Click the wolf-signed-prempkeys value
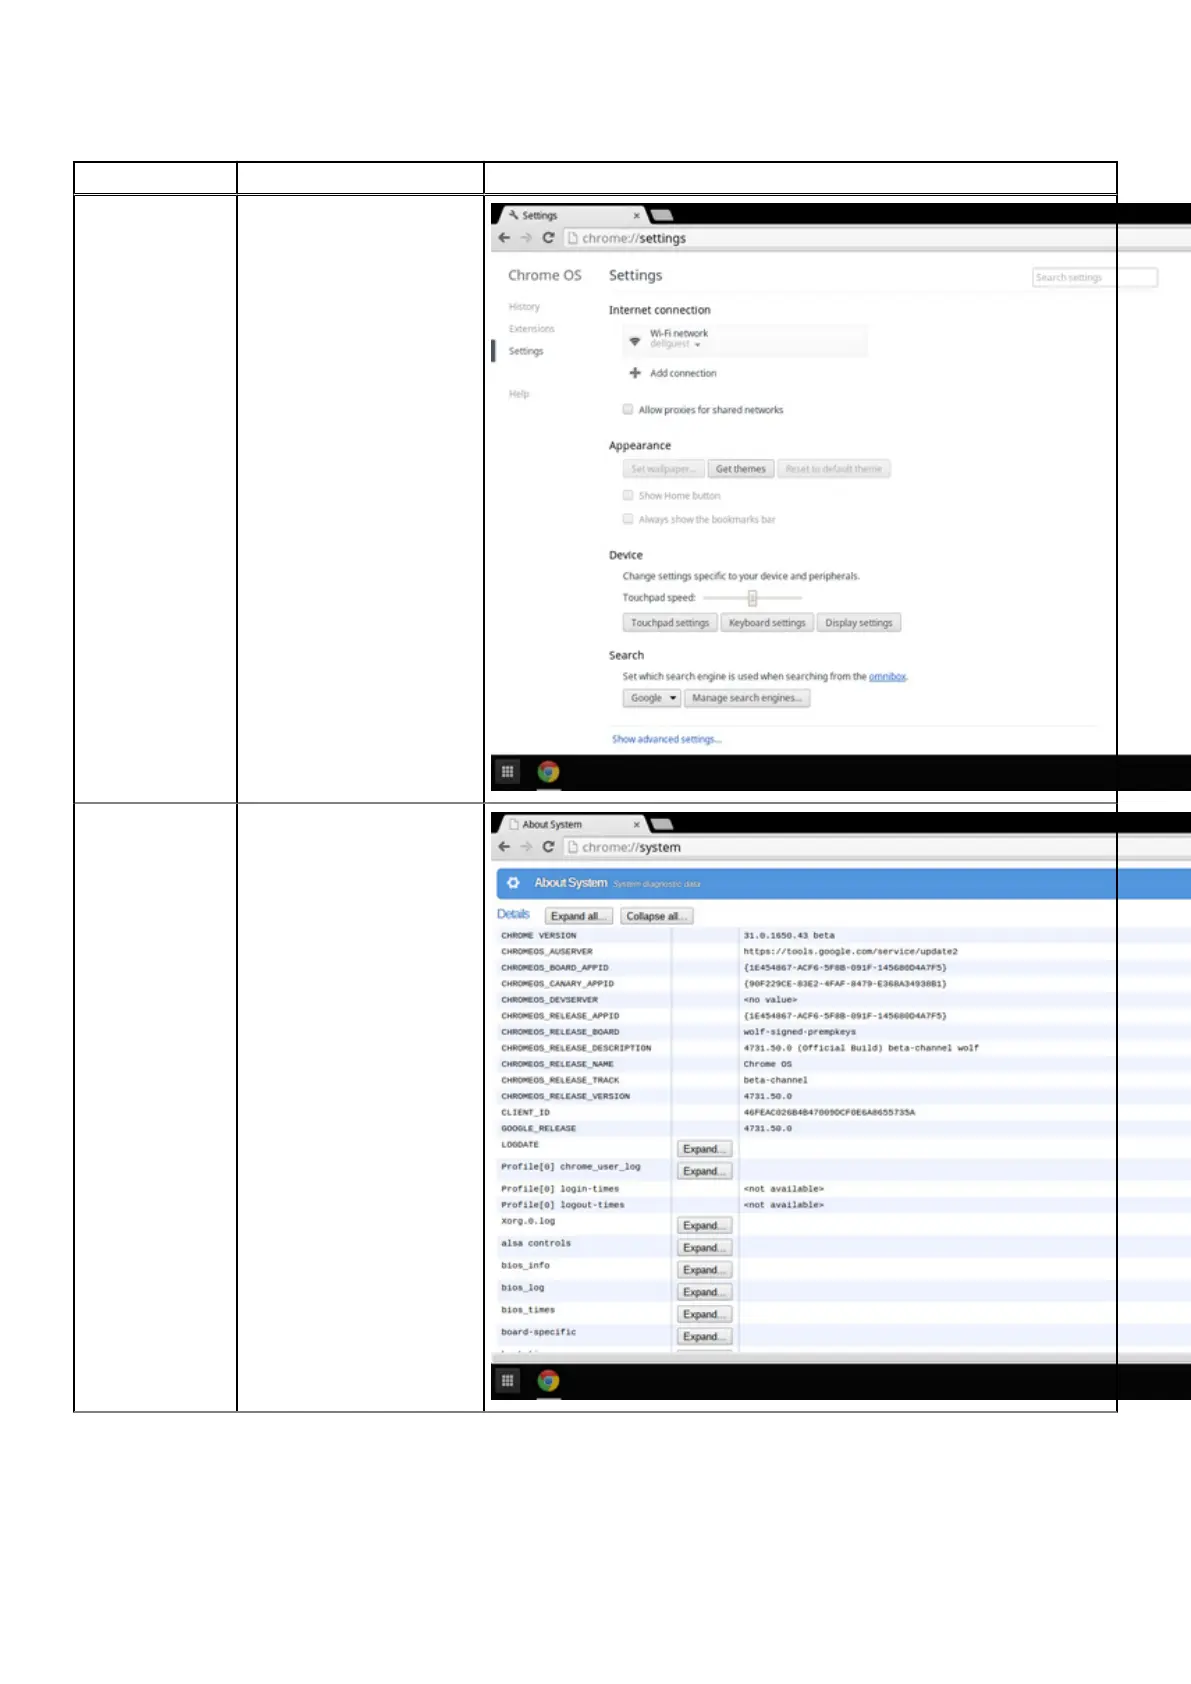 (x=800, y=1032)
